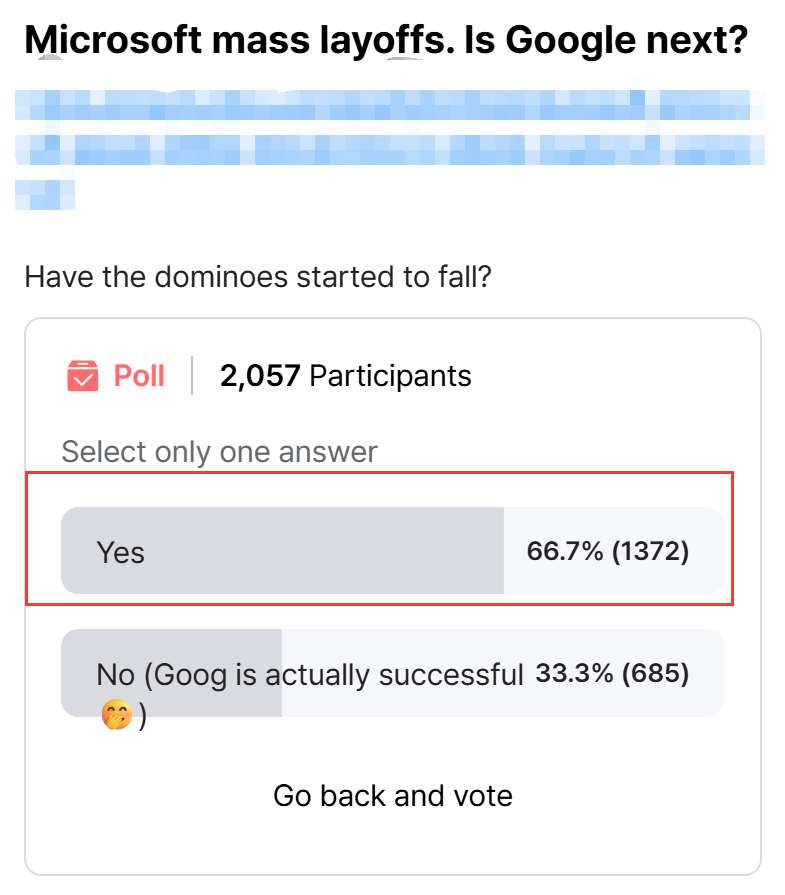This screenshot has width=785, height=895.
Task: Click the red Poll ballot box icon
Action: pos(83,376)
